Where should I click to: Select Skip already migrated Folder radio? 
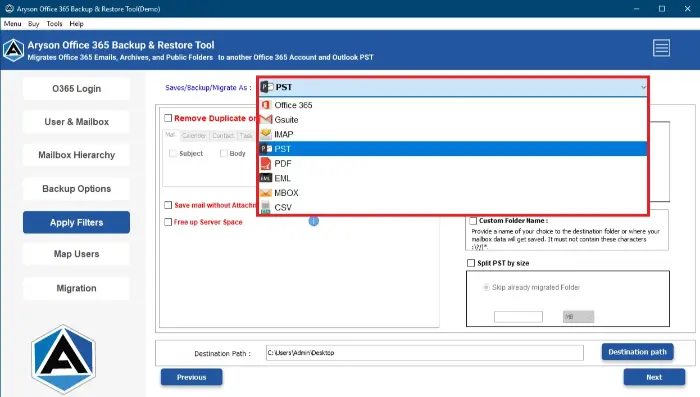coord(486,287)
